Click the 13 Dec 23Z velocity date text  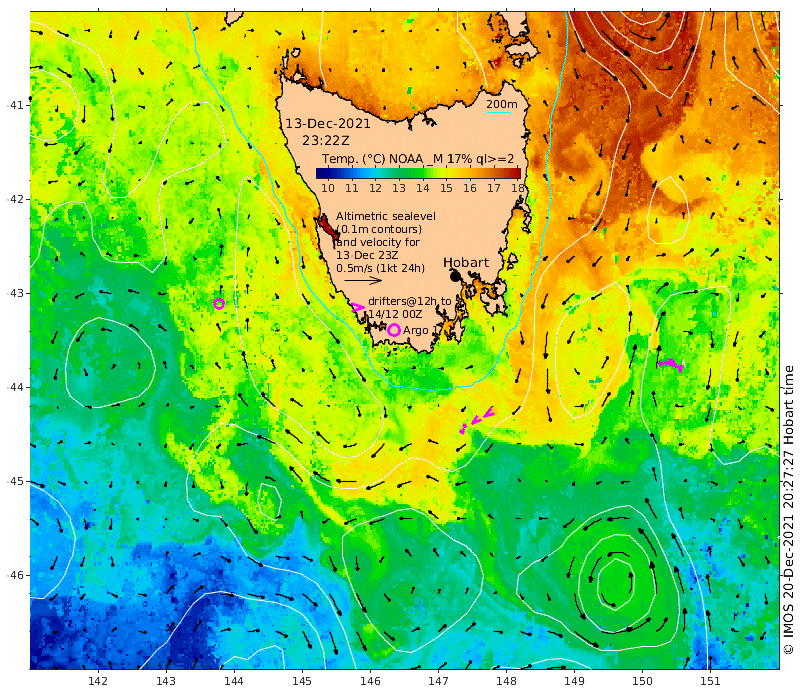(367, 255)
